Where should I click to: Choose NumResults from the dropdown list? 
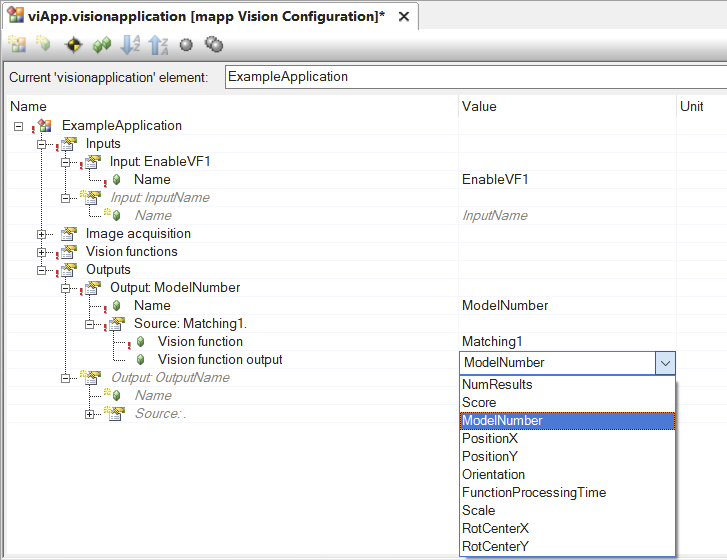[x=567, y=385]
